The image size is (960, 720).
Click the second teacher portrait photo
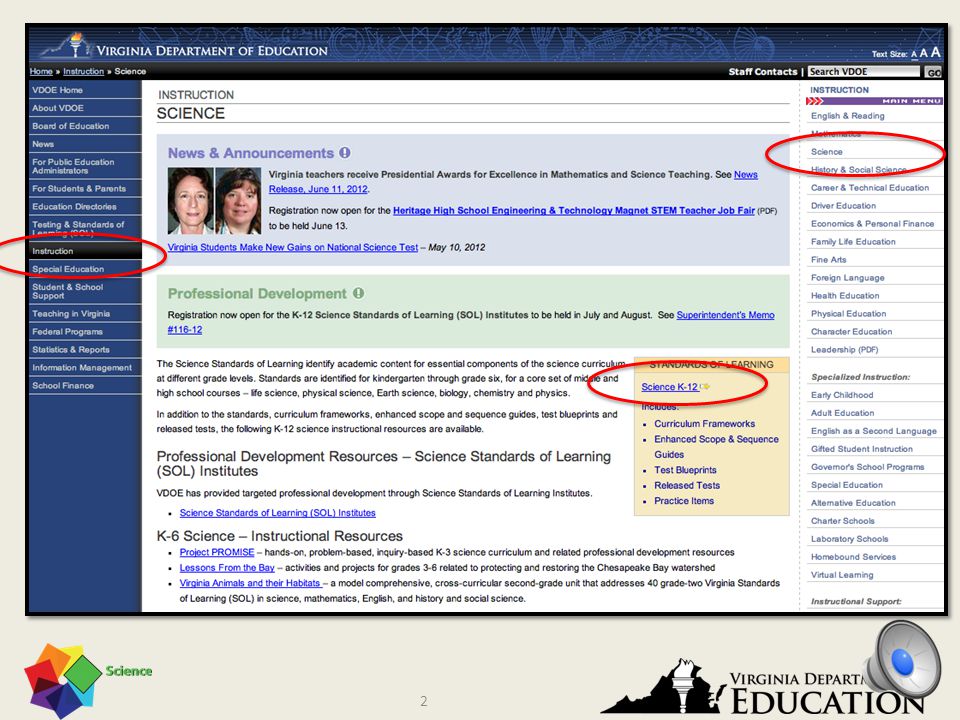238,200
